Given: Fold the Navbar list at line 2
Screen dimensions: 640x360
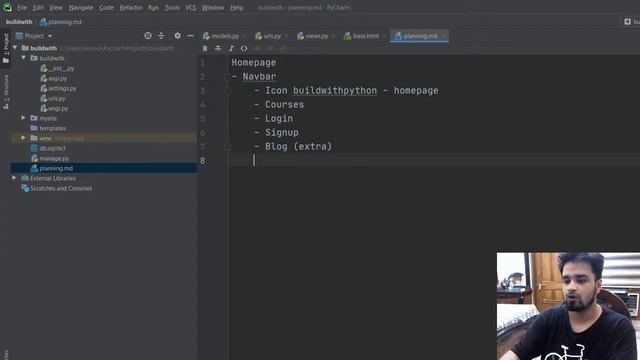Looking at the screenshot, I should pyautogui.click(x=228, y=76).
